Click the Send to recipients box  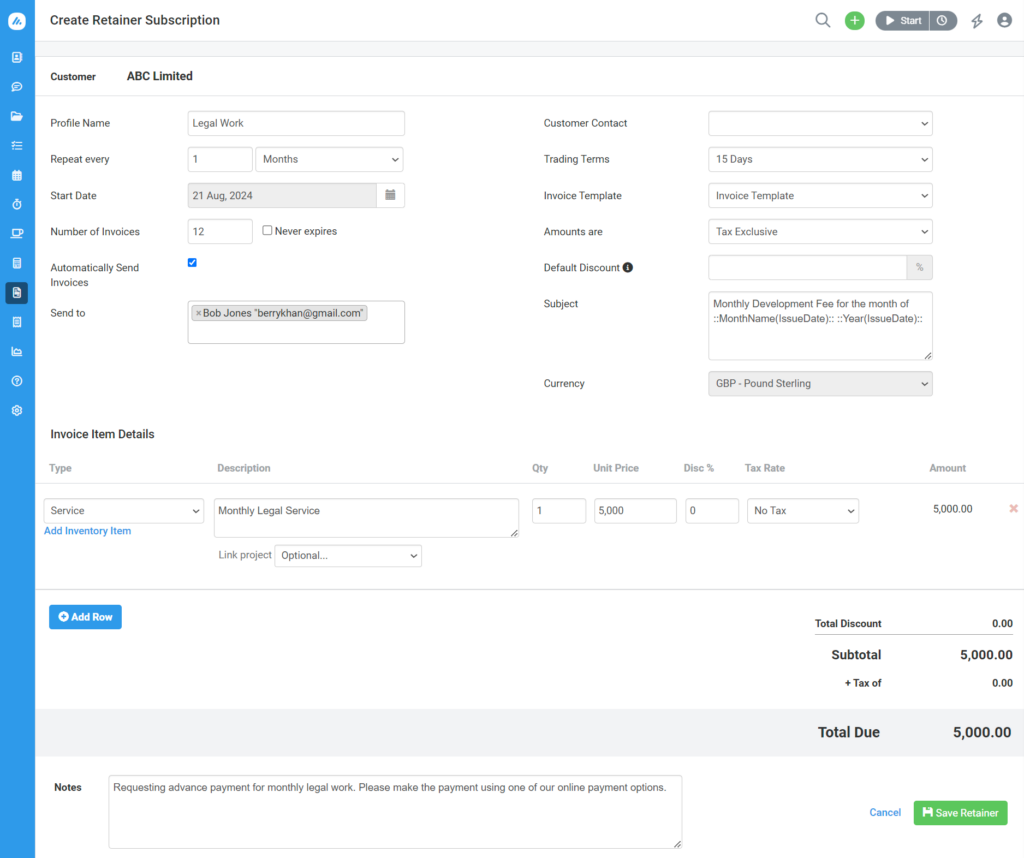pyautogui.click(x=296, y=322)
